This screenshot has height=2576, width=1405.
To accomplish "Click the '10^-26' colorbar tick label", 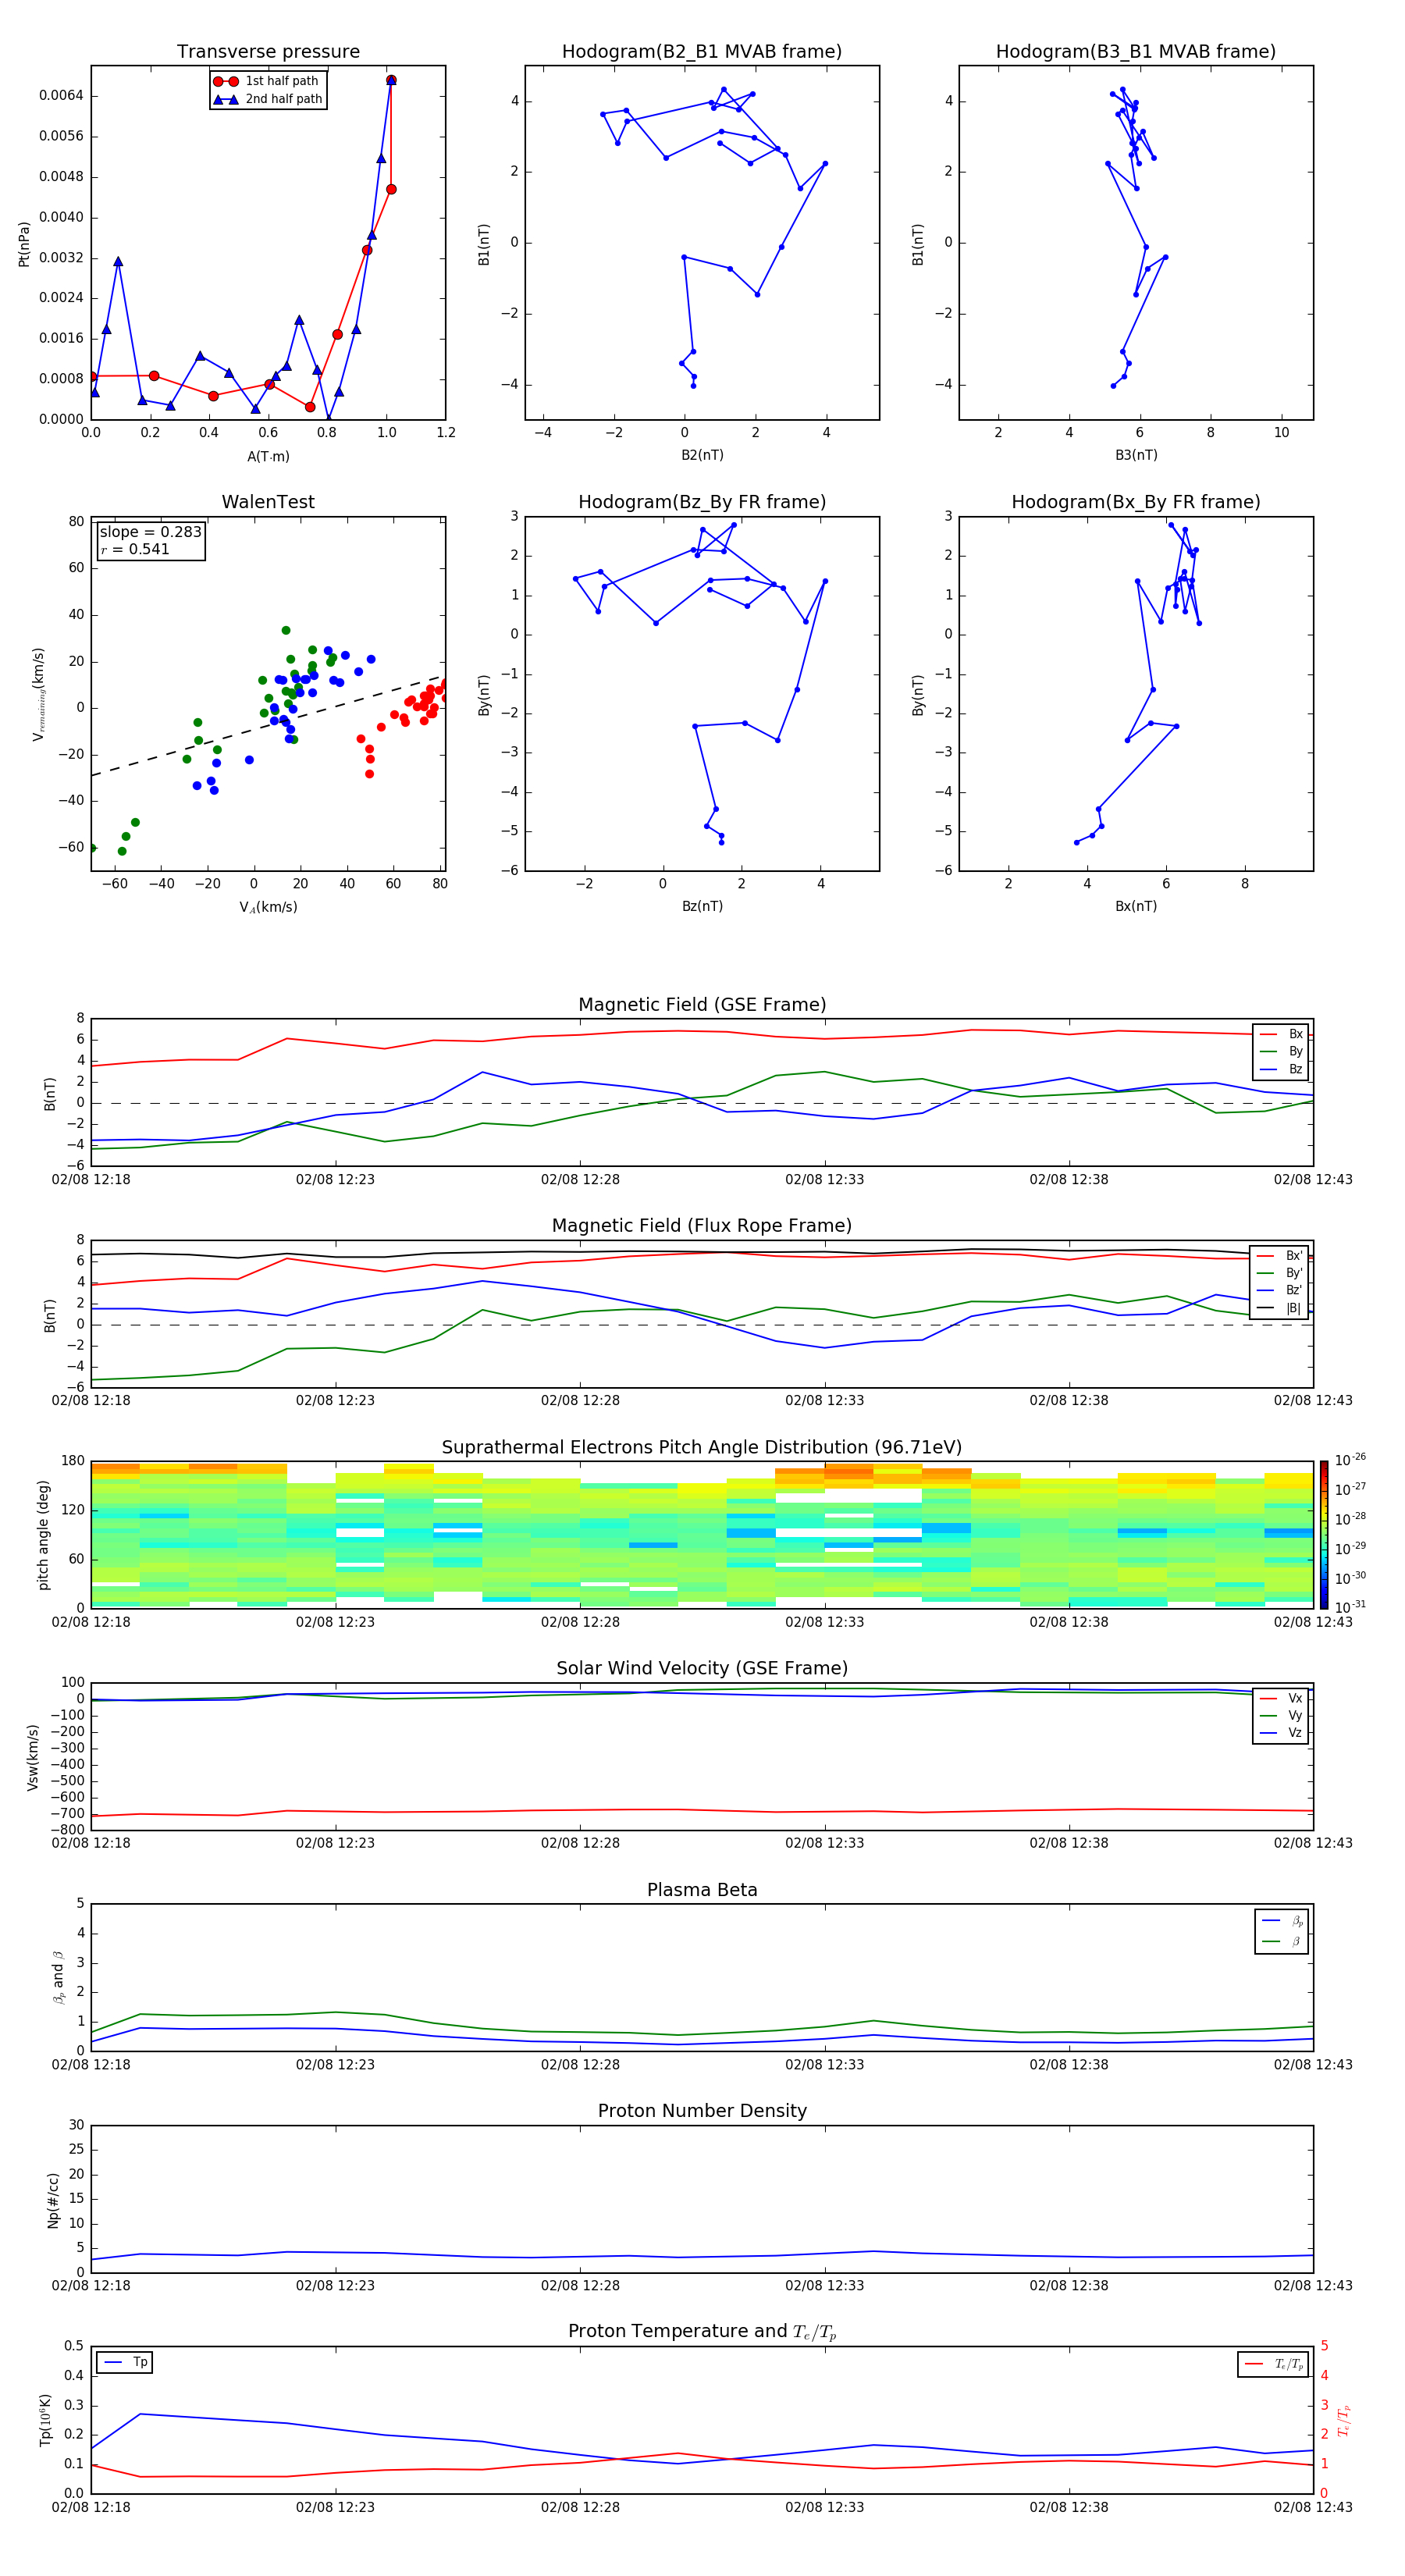I will (x=1350, y=1460).
